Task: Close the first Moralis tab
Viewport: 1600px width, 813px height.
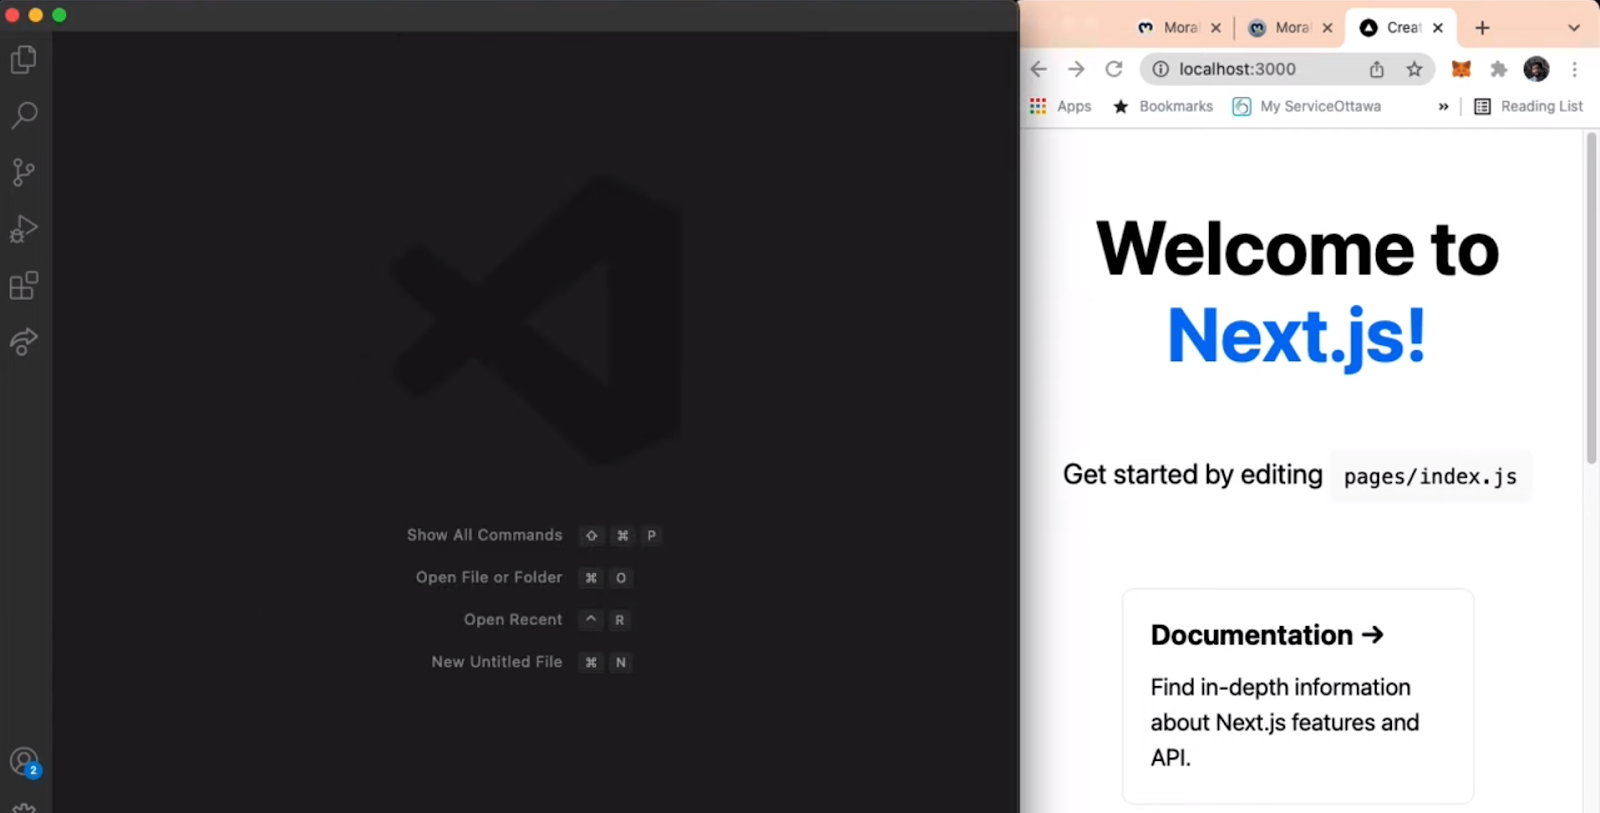Action: tap(1216, 28)
